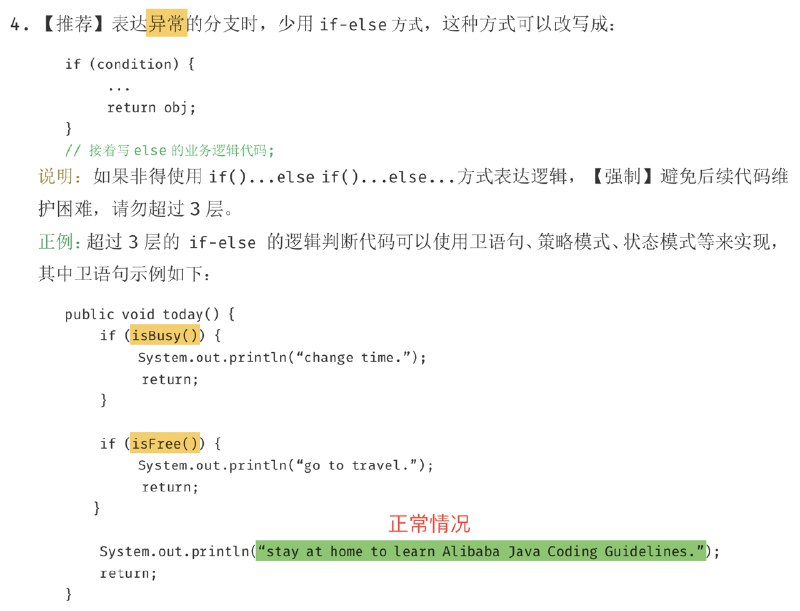Click the "change time." println line
This screenshot has width=800, height=611.
pos(282,357)
